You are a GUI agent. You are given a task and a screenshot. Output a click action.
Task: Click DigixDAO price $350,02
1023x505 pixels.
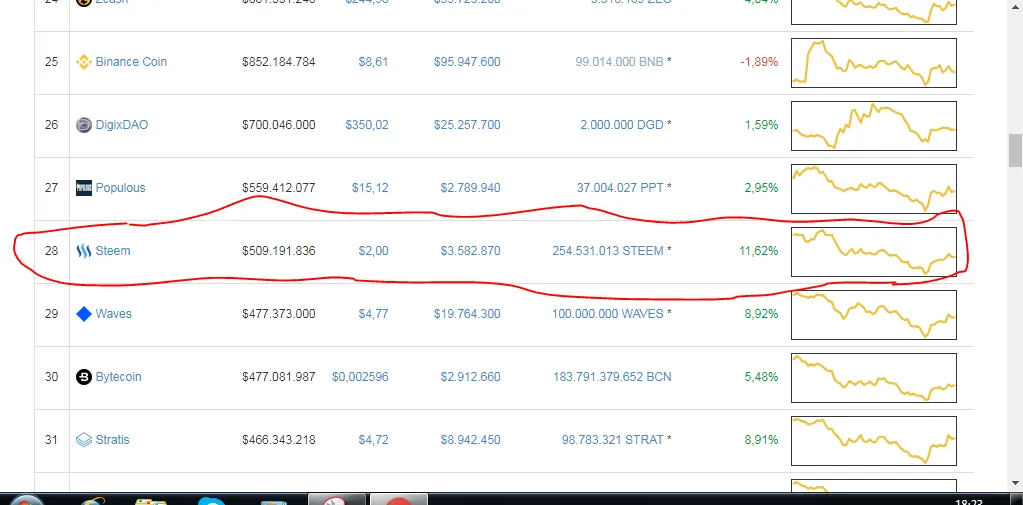click(367, 125)
